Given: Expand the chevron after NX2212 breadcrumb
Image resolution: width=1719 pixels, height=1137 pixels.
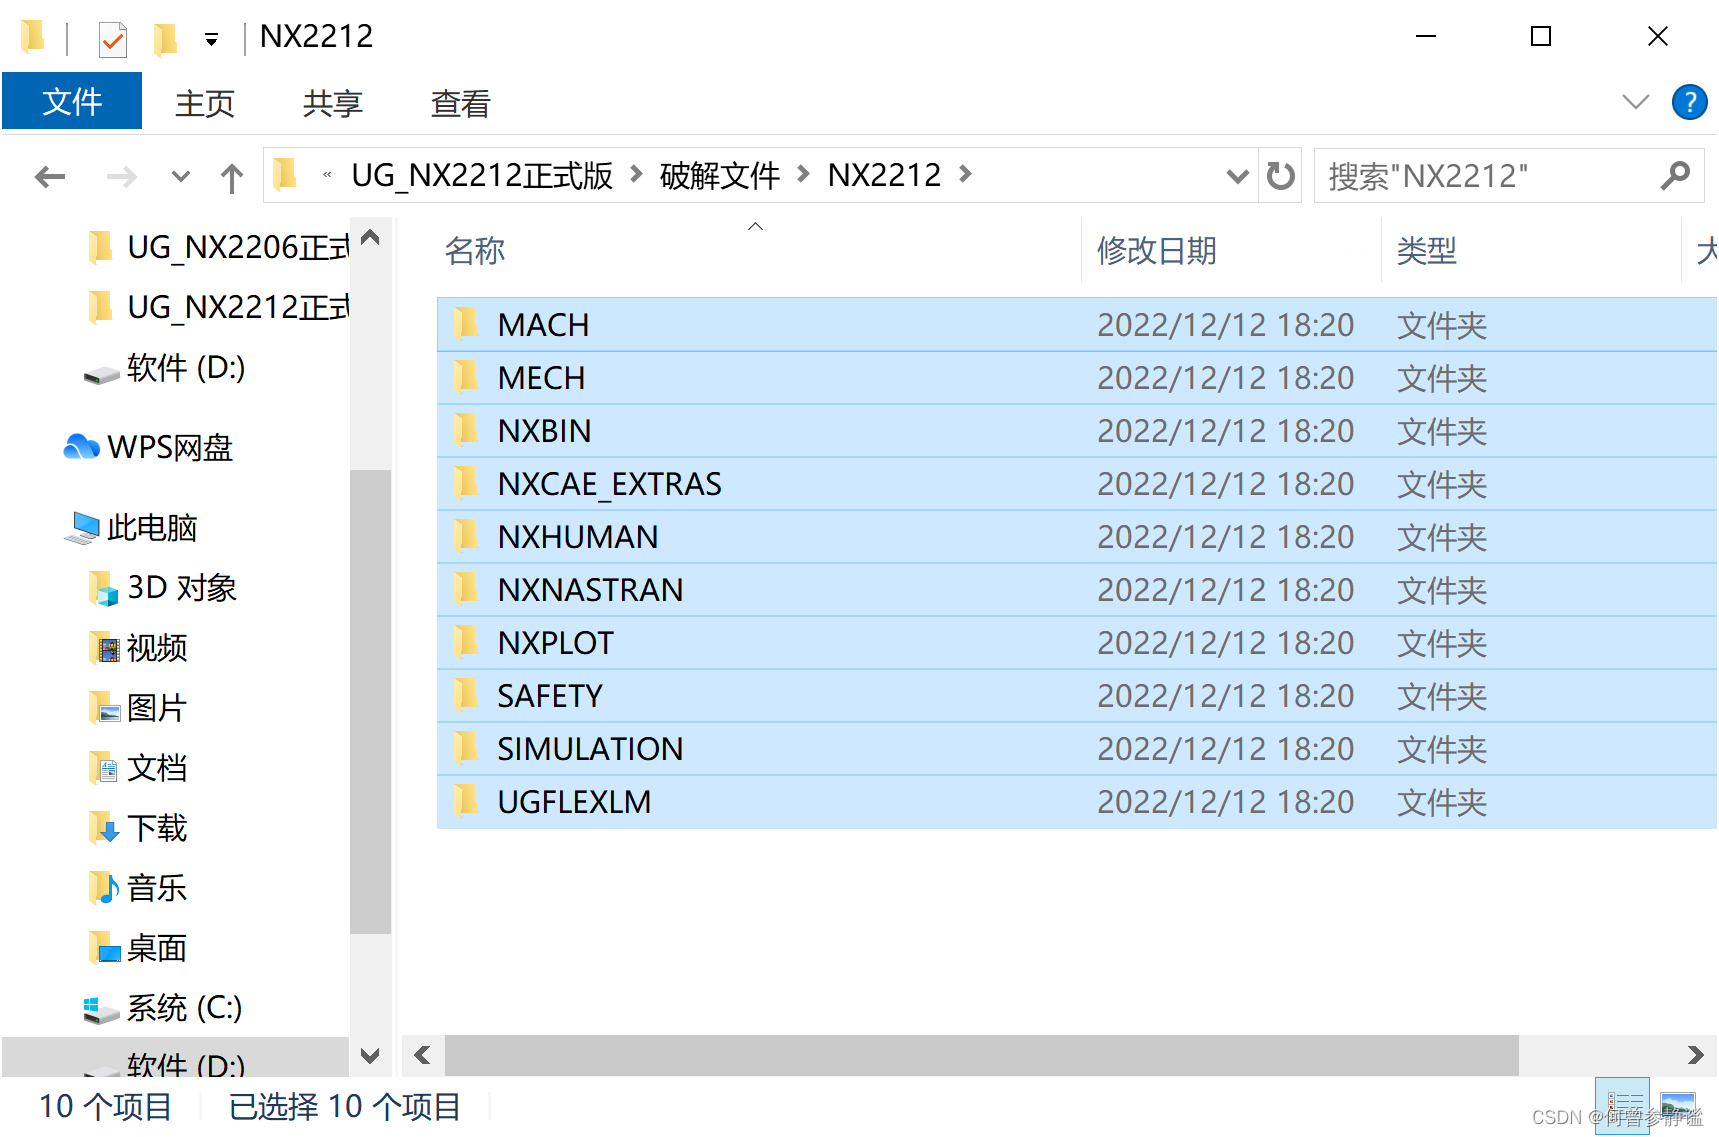Looking at the screenshot, I should 965,175.
